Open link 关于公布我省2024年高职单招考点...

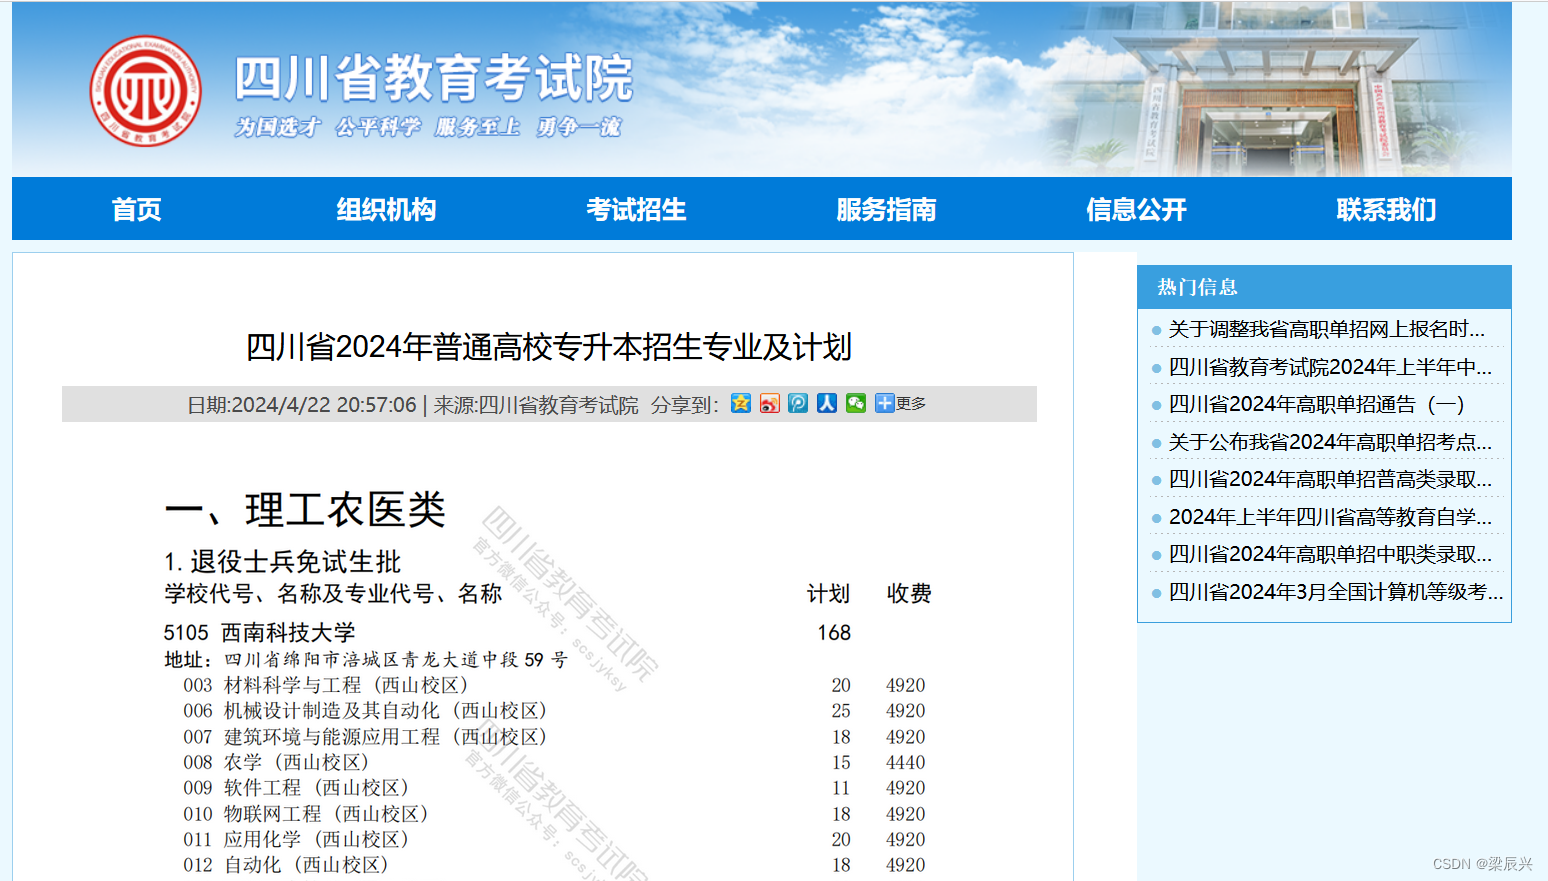1330,442
